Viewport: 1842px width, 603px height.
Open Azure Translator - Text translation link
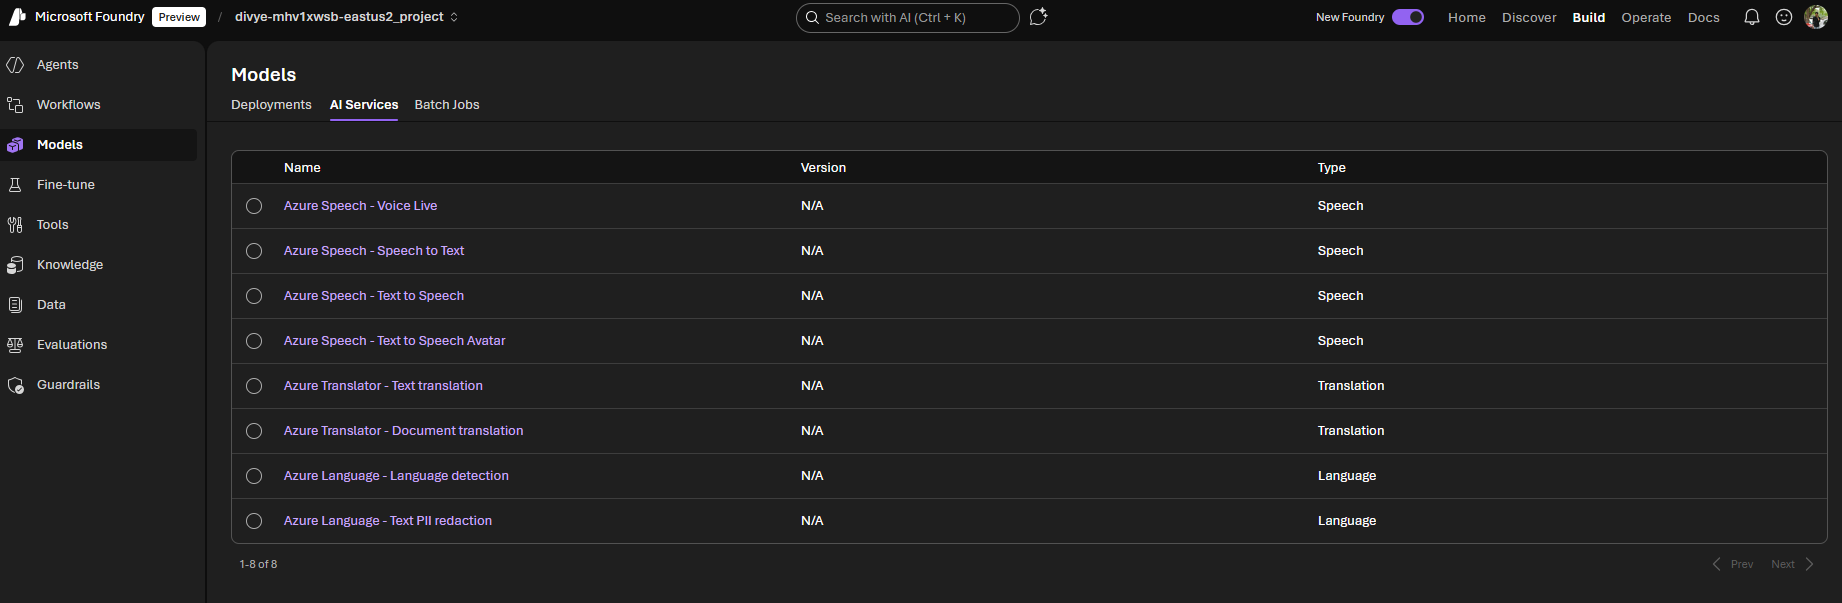383,386
